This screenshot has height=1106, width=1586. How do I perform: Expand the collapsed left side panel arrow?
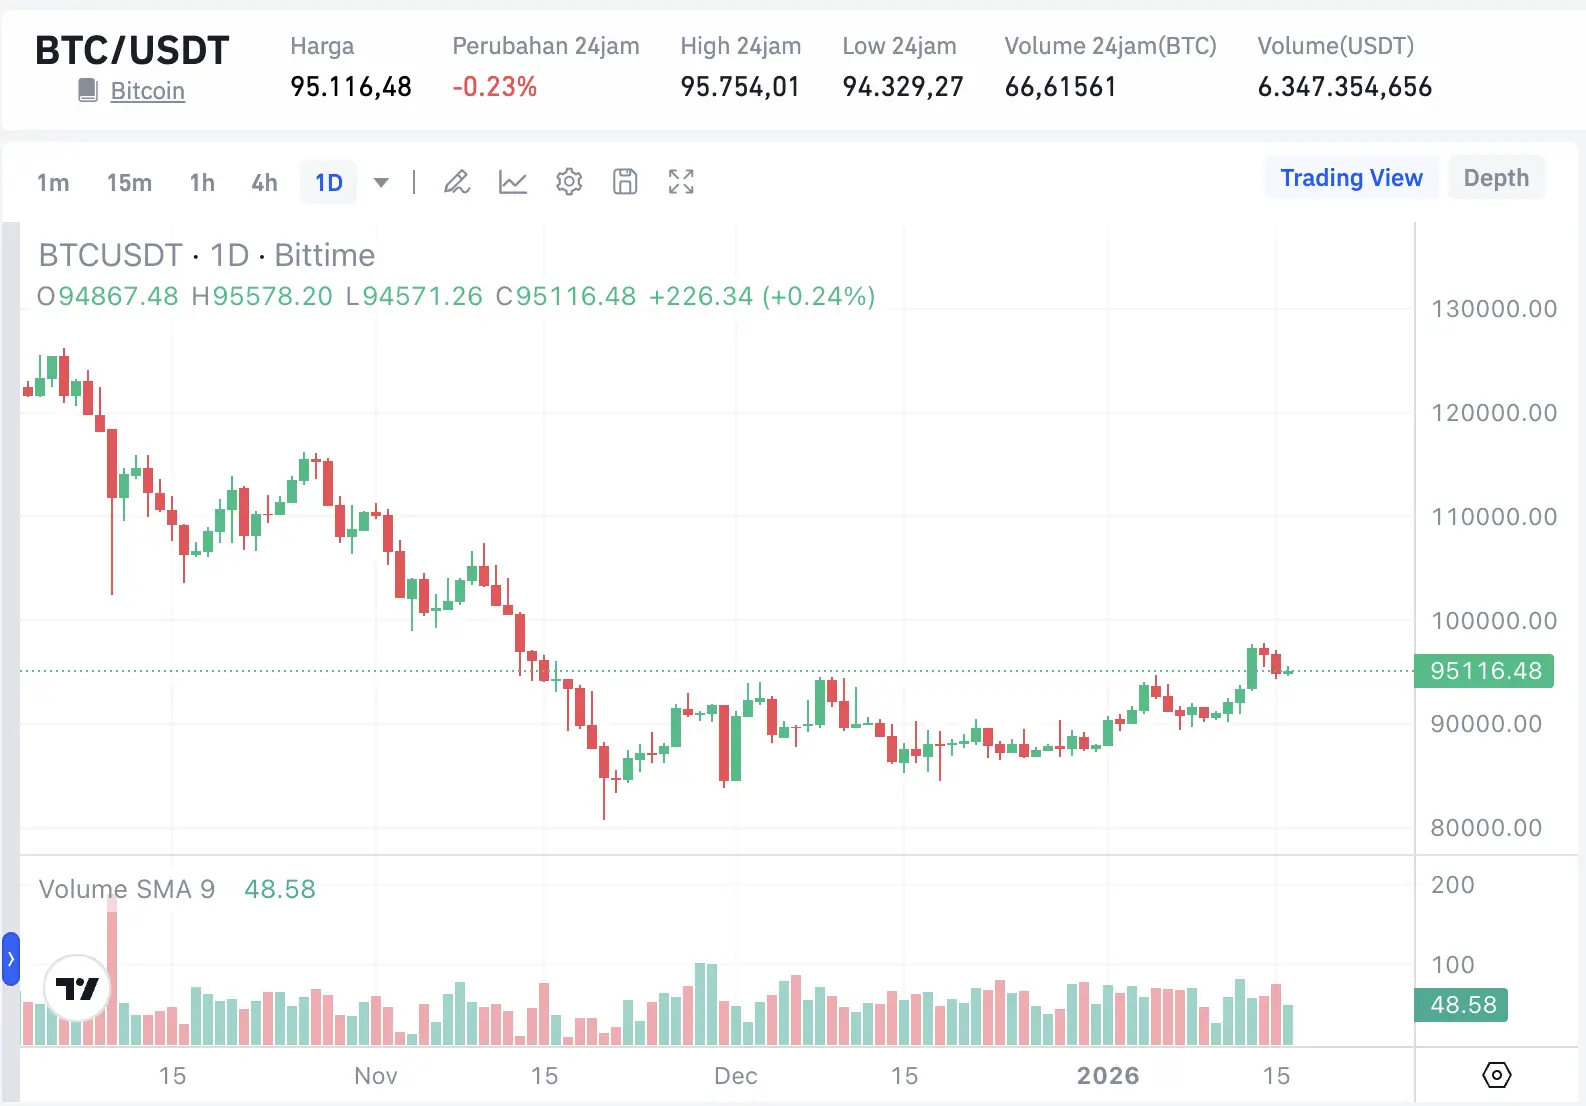(x=11, y=958)
